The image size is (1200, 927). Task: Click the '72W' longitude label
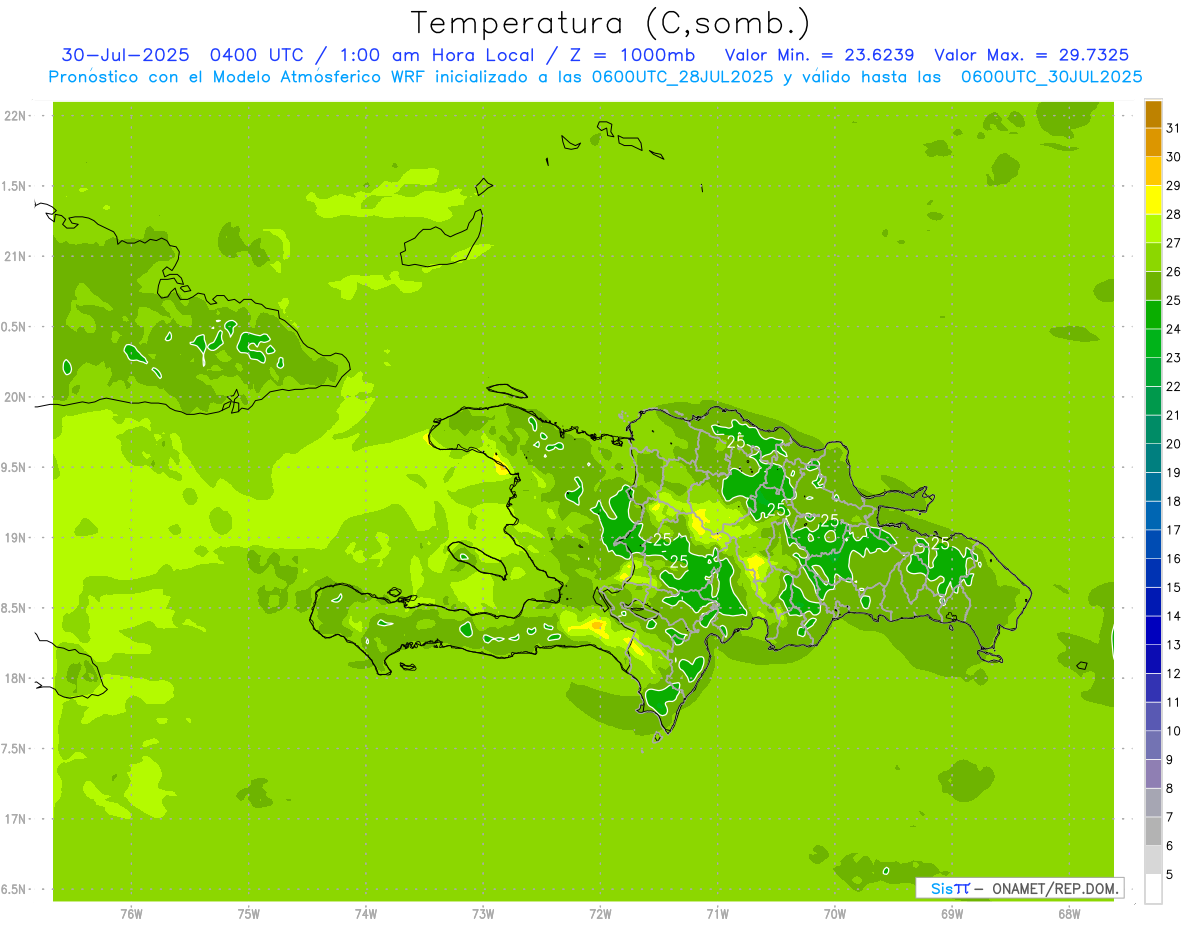click(600, 913)
